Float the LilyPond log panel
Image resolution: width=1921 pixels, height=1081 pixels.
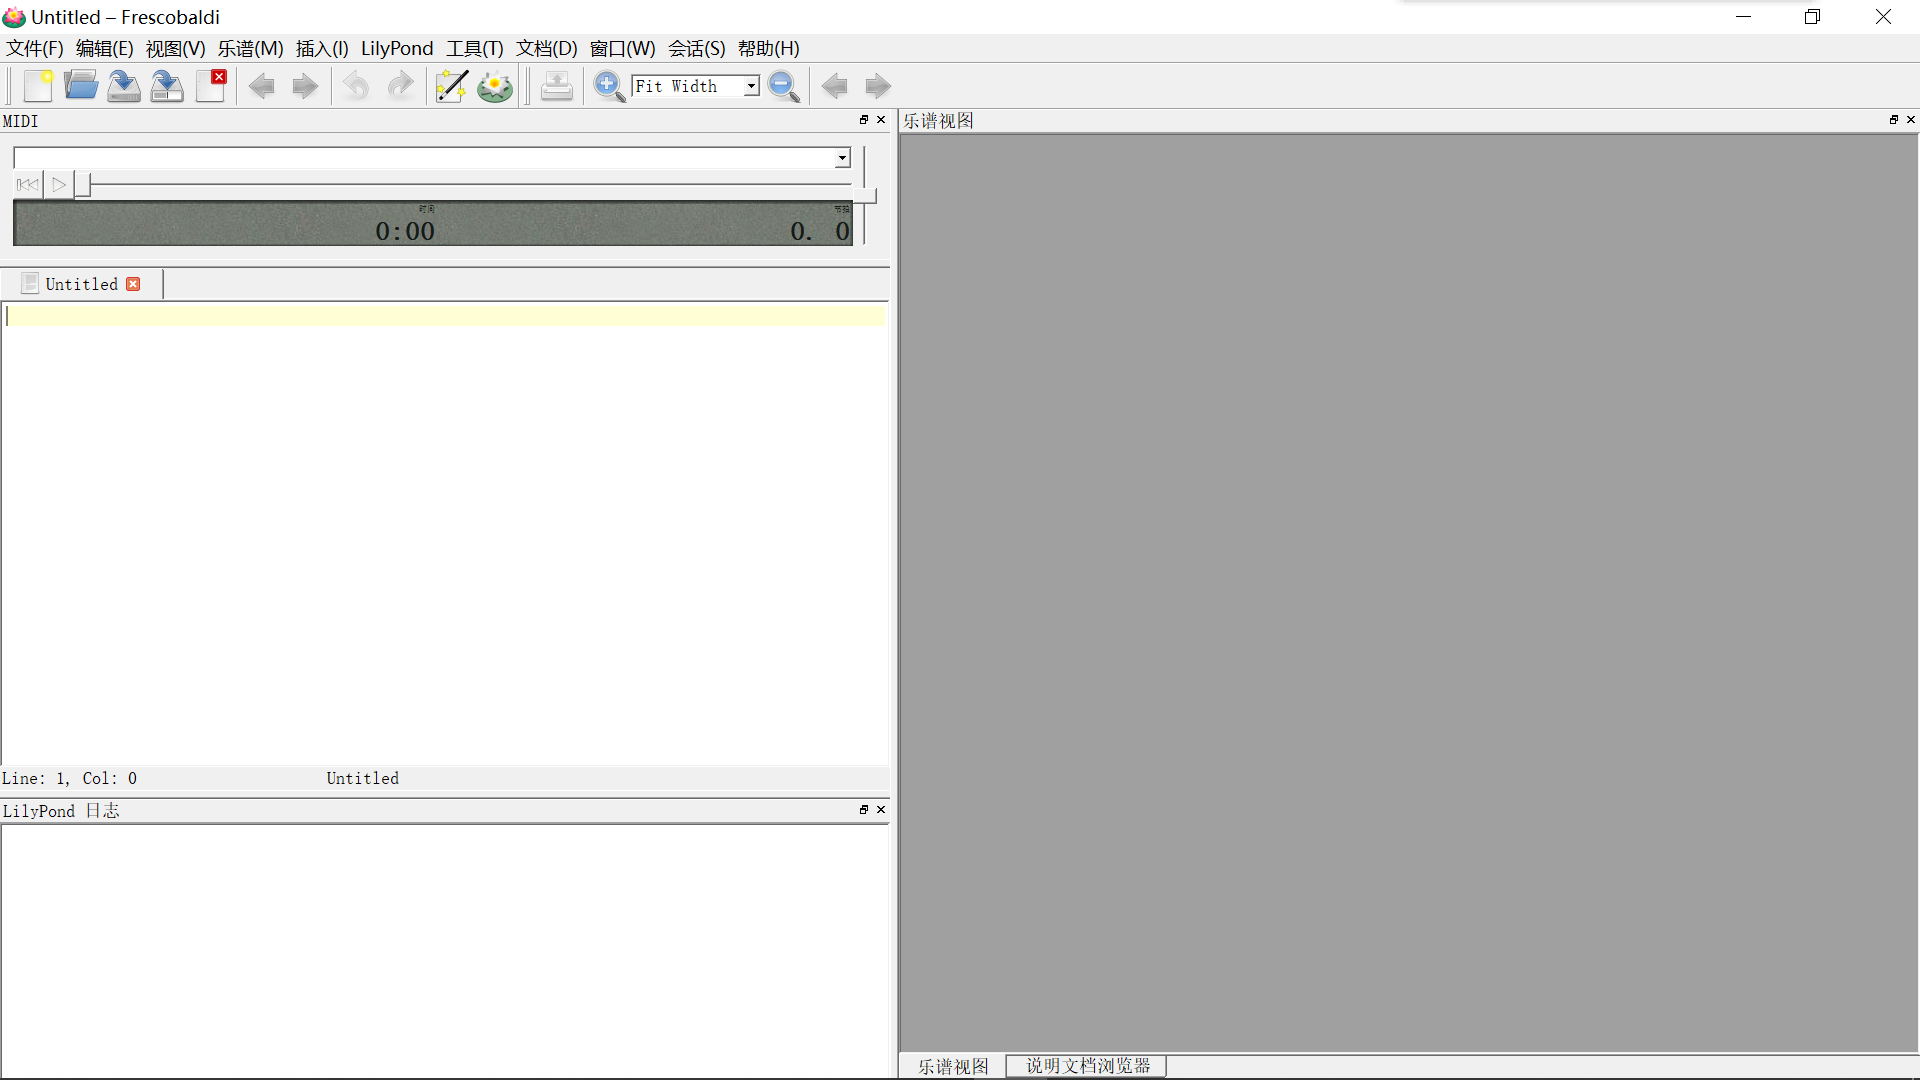tap(864, 810)
